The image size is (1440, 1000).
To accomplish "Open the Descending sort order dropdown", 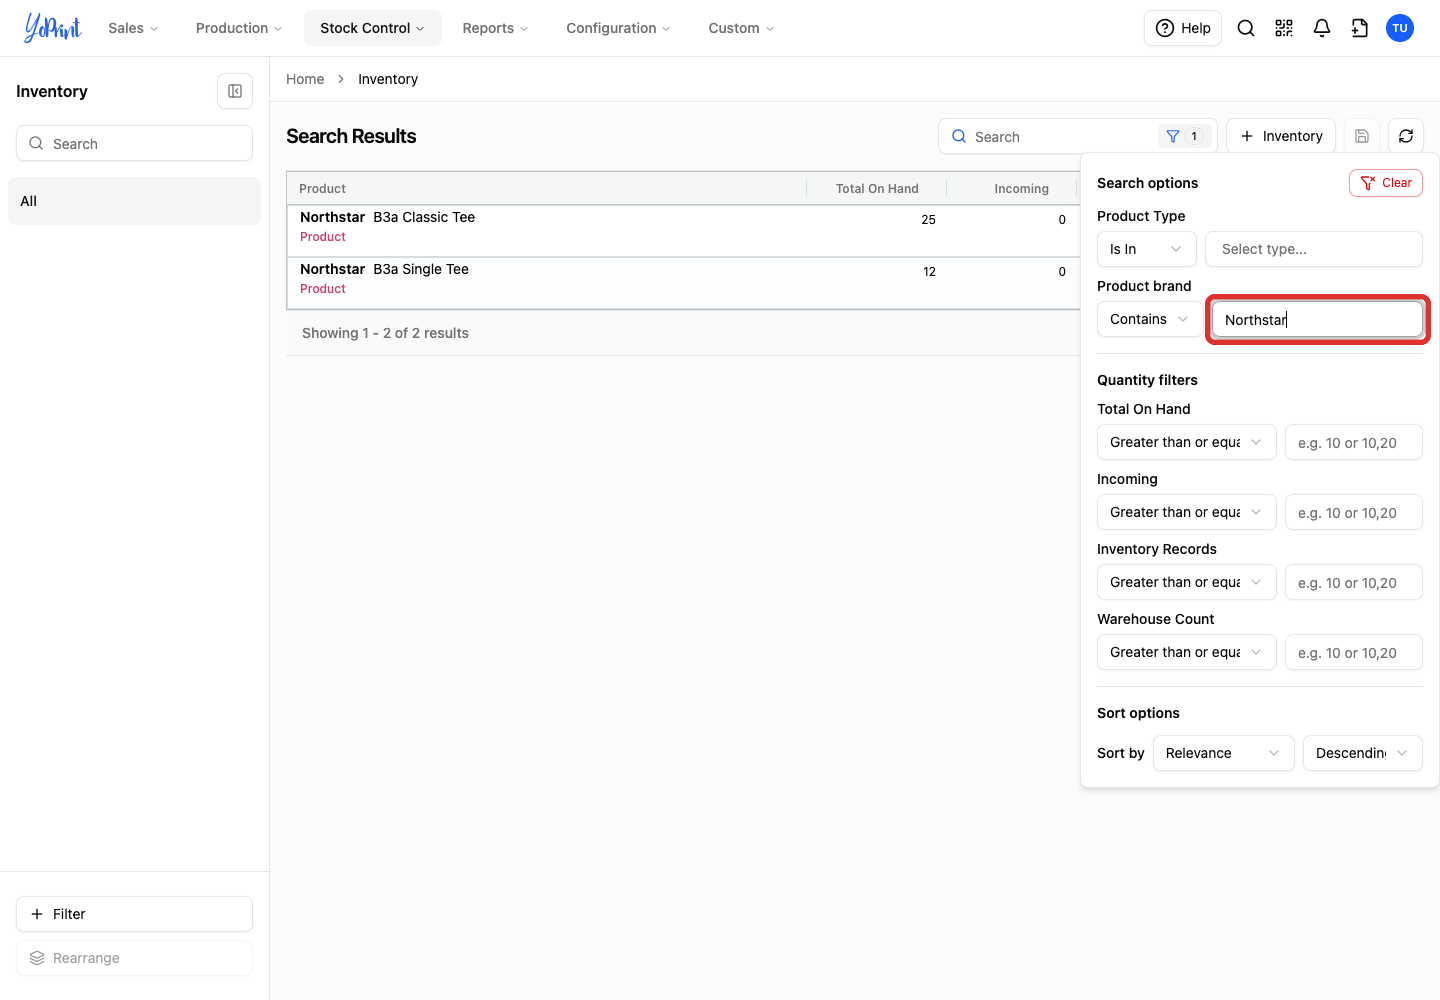I will [1363, 753].
